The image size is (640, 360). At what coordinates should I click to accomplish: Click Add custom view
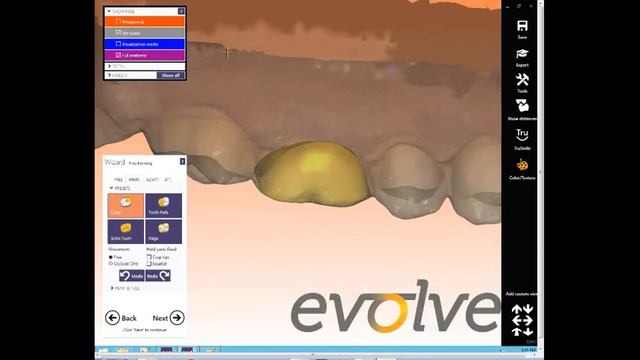pos(522,294)
